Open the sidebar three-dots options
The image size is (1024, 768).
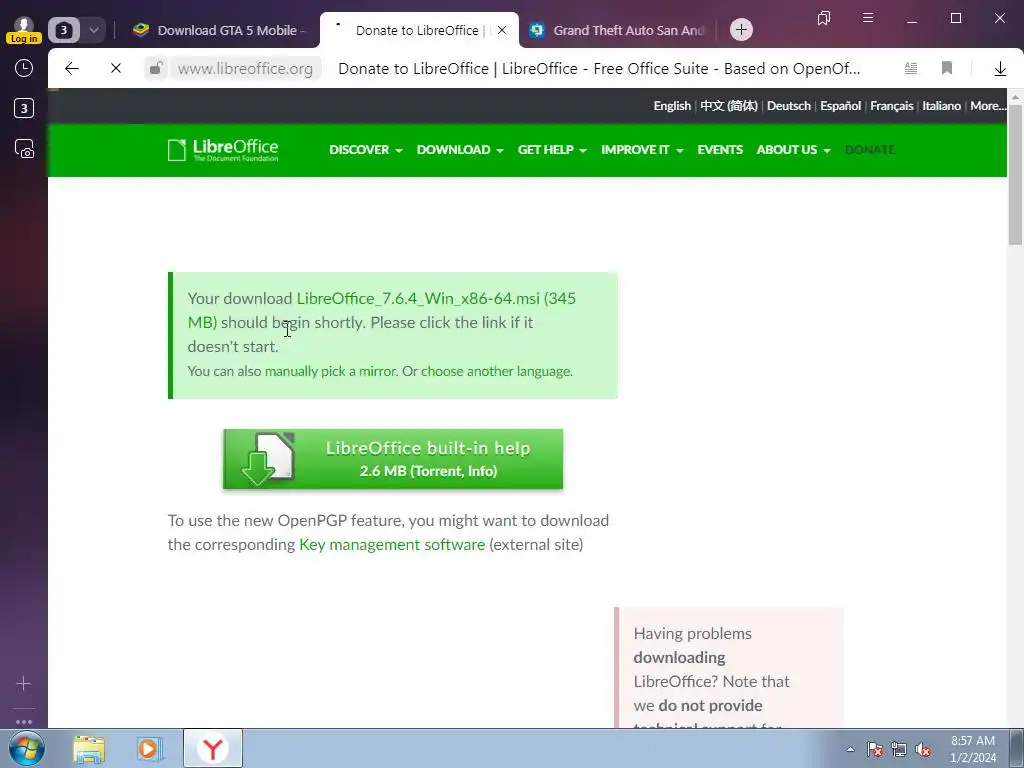pyautogui.click(x=24, y=722)
